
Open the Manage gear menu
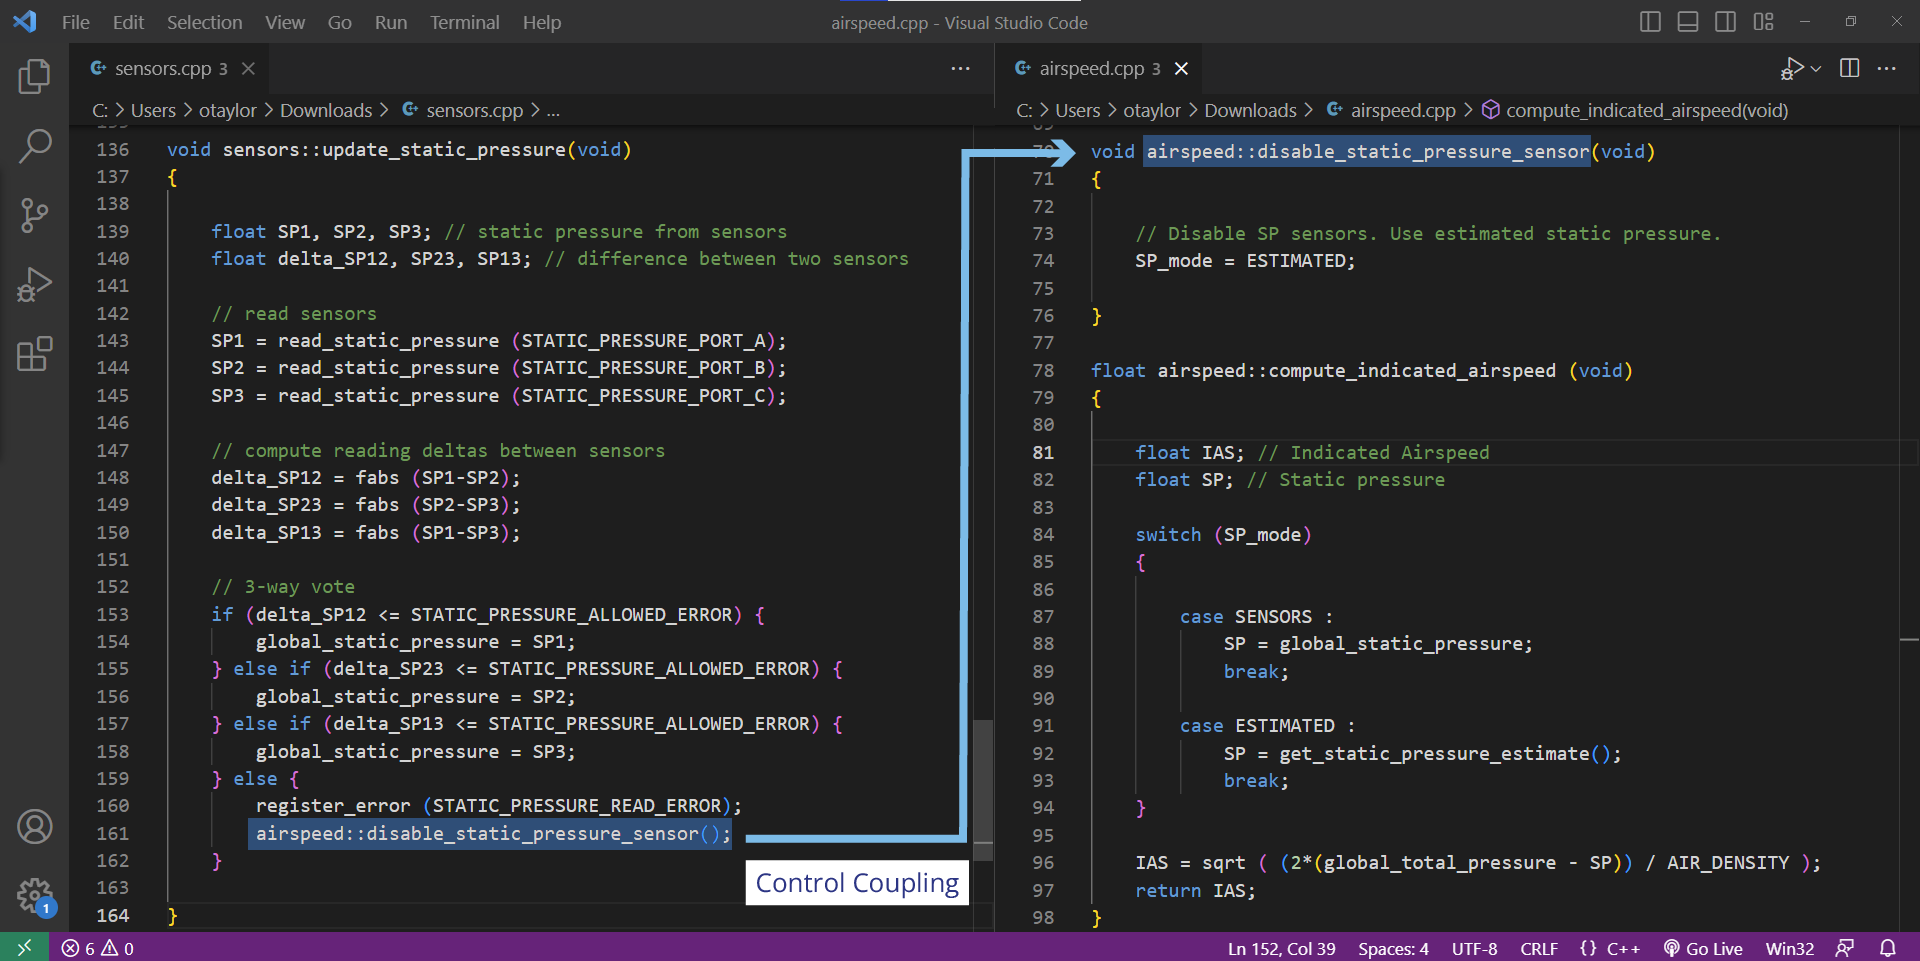pos(34,896)
